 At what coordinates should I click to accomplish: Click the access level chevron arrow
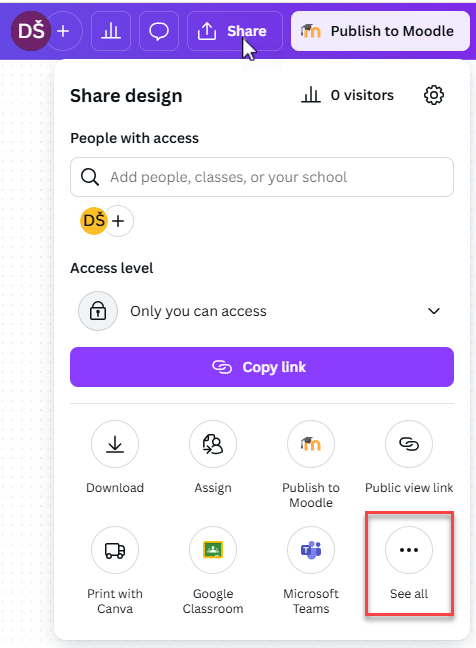[434, 311]
